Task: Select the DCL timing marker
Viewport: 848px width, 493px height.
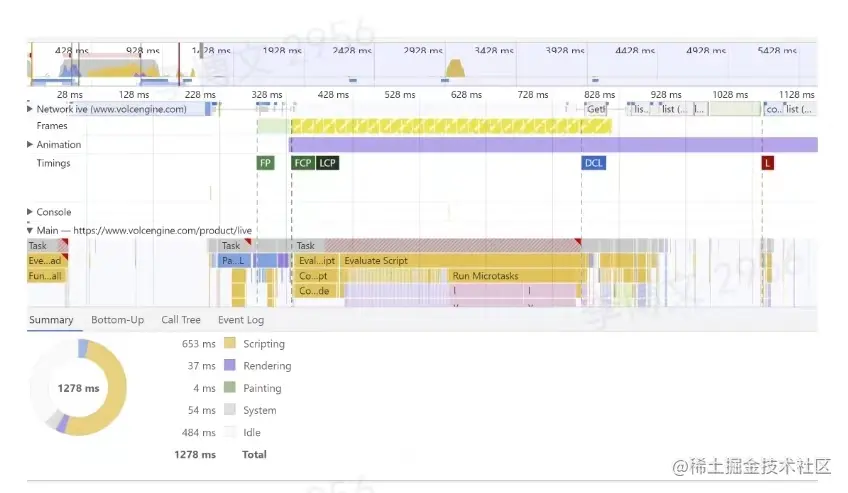Action: click(x=593, y=163)
